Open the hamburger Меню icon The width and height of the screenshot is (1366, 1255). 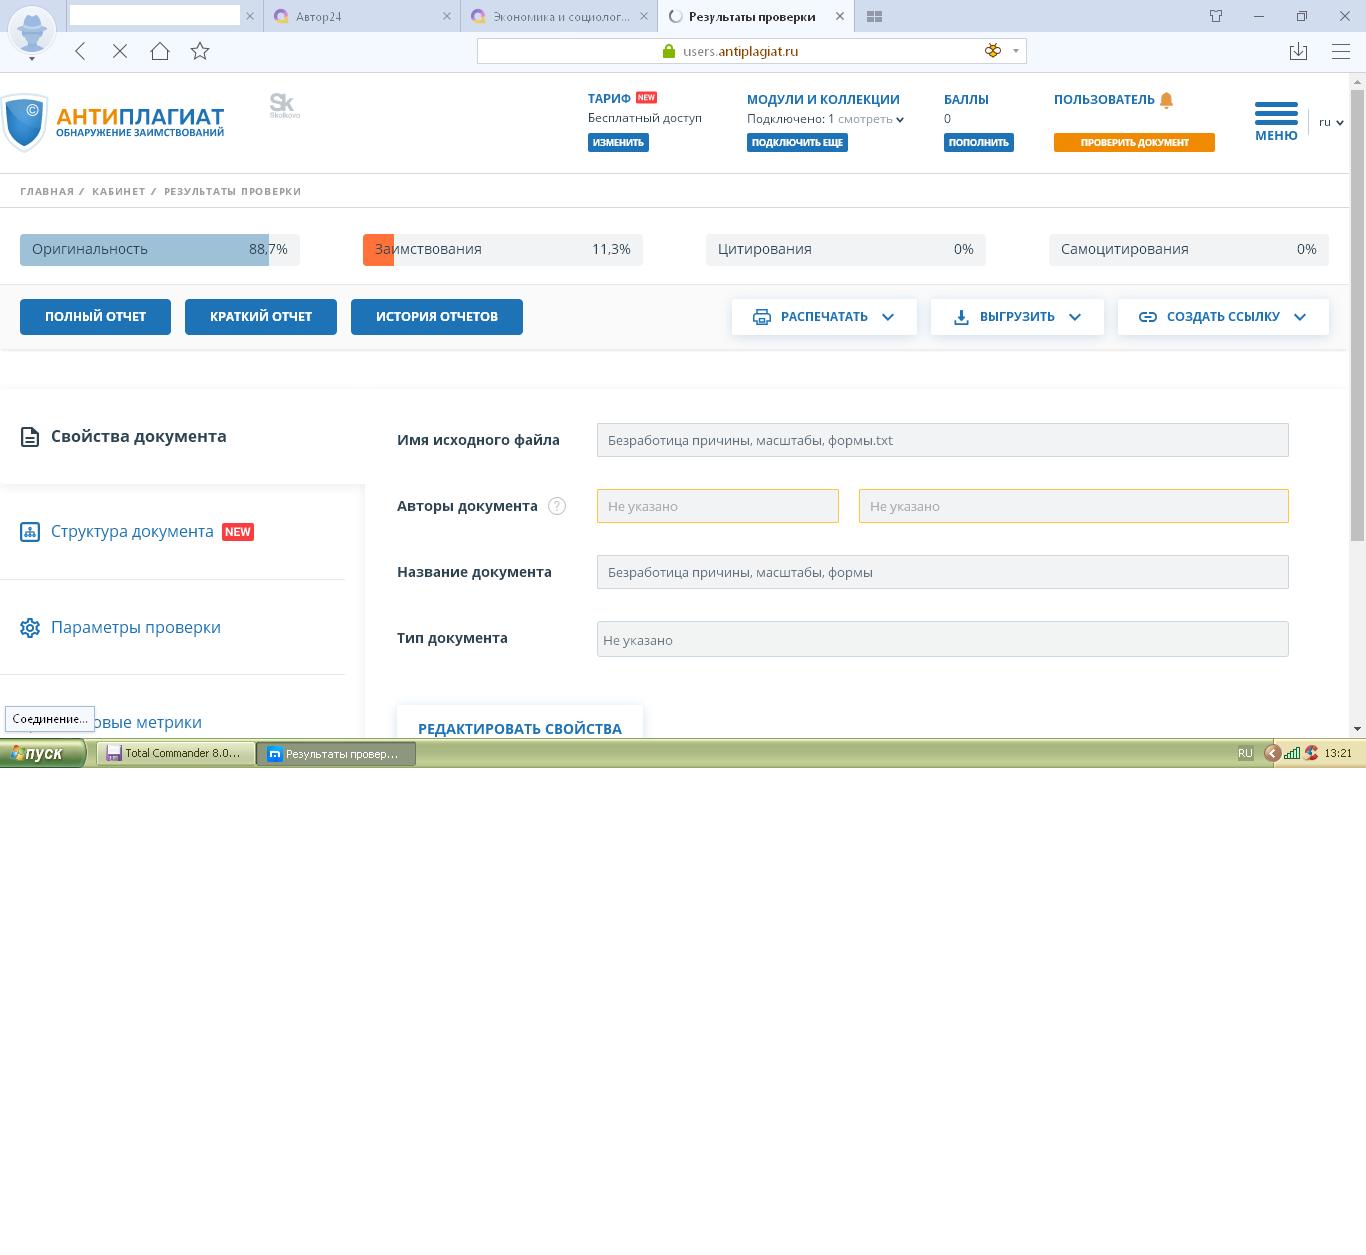(x=1276, y=113)
